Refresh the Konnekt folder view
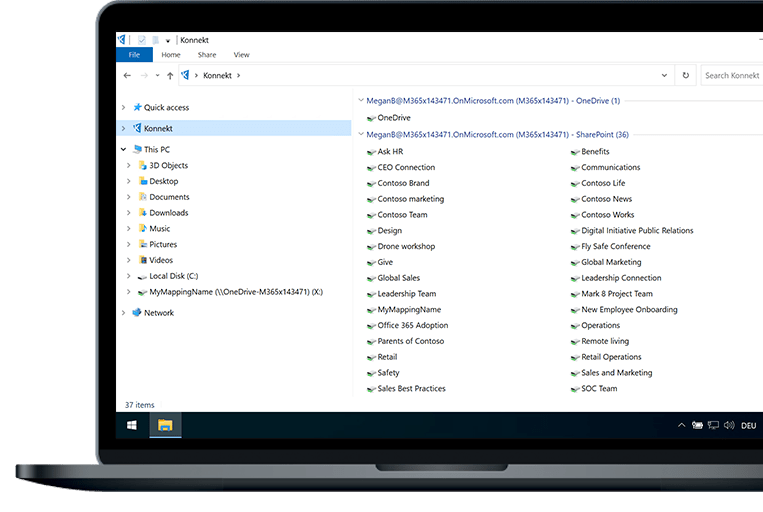 [x=686, y=75]
